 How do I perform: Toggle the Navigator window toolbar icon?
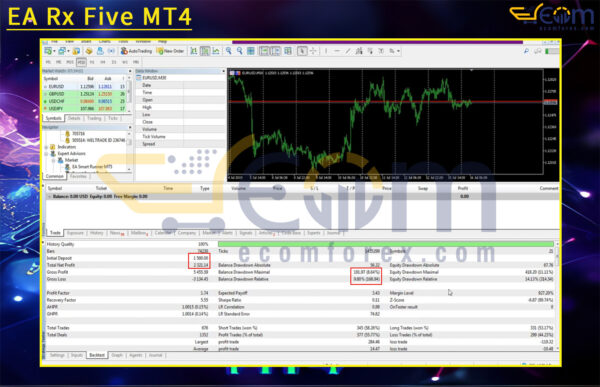pos(100,51)
